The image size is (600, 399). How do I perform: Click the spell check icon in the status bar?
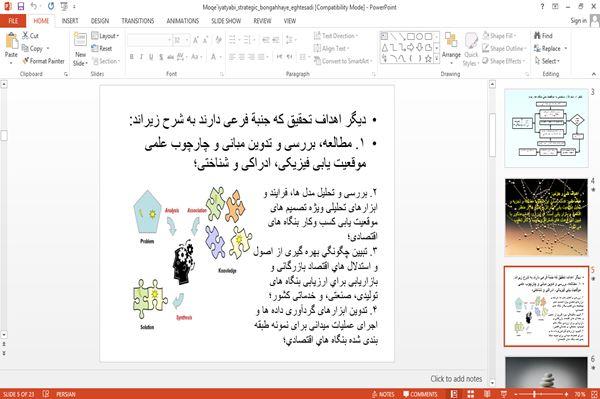pos(46,394)
